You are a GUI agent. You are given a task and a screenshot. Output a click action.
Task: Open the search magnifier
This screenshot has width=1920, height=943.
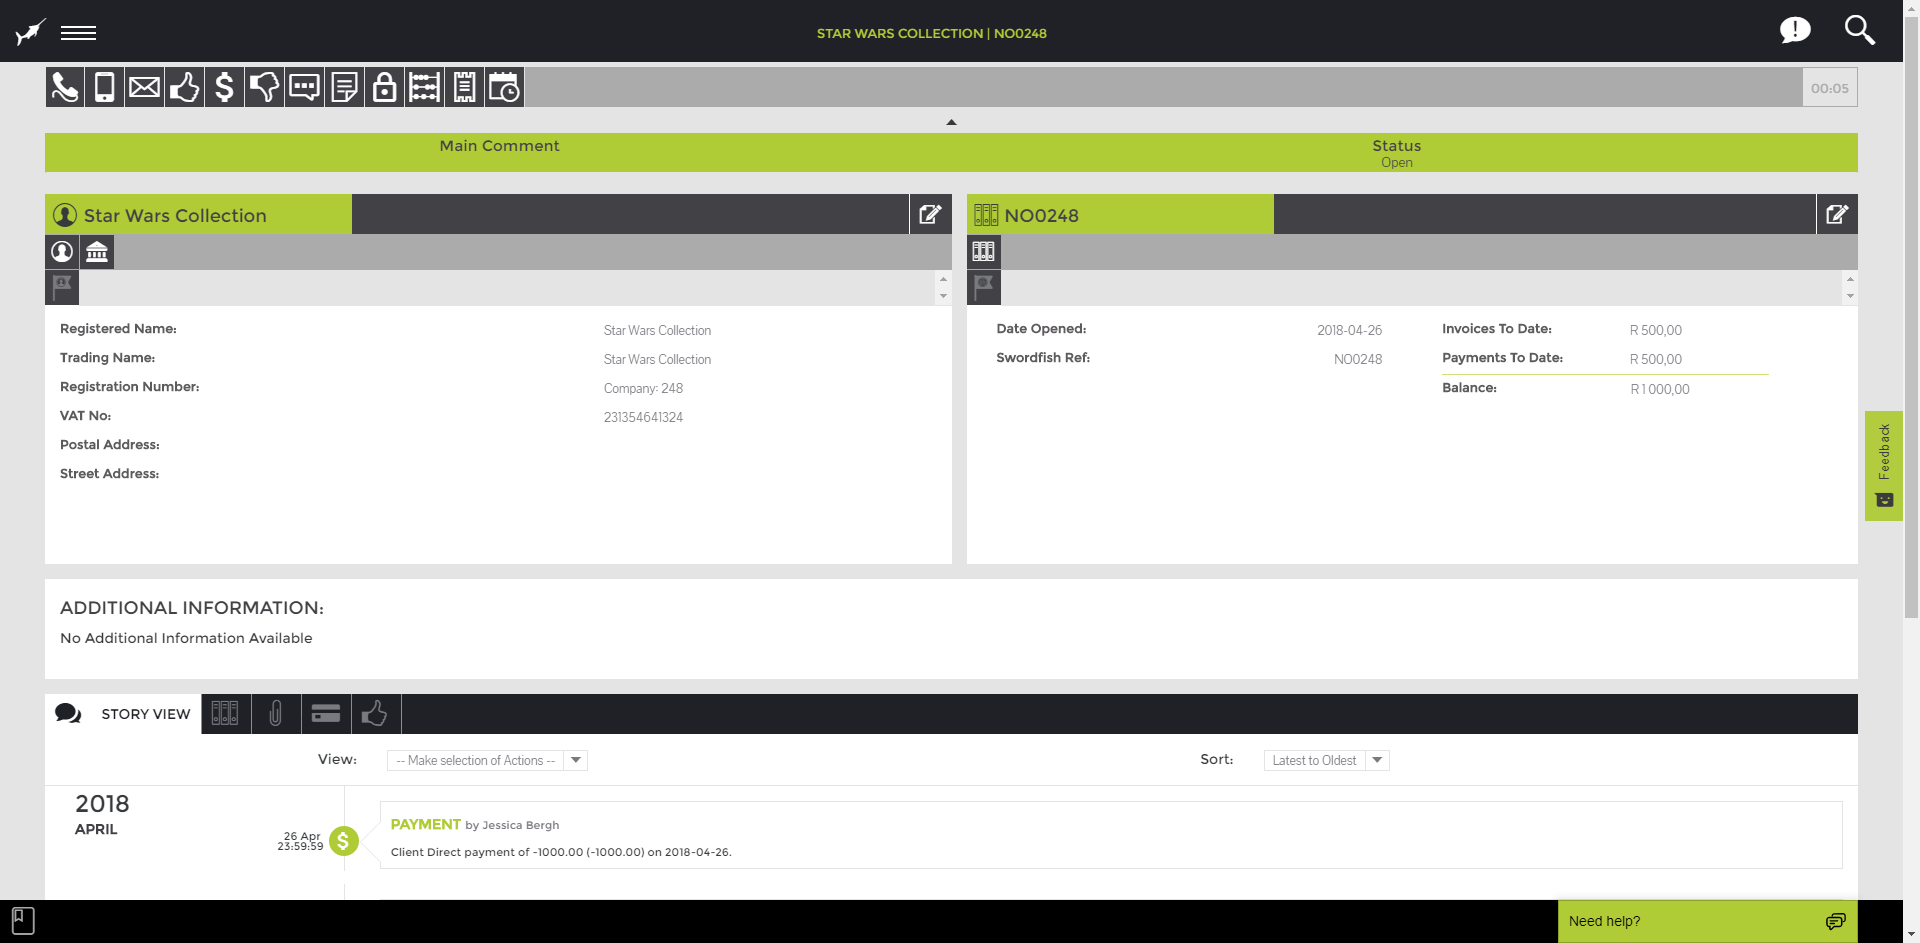point(1859,30)
